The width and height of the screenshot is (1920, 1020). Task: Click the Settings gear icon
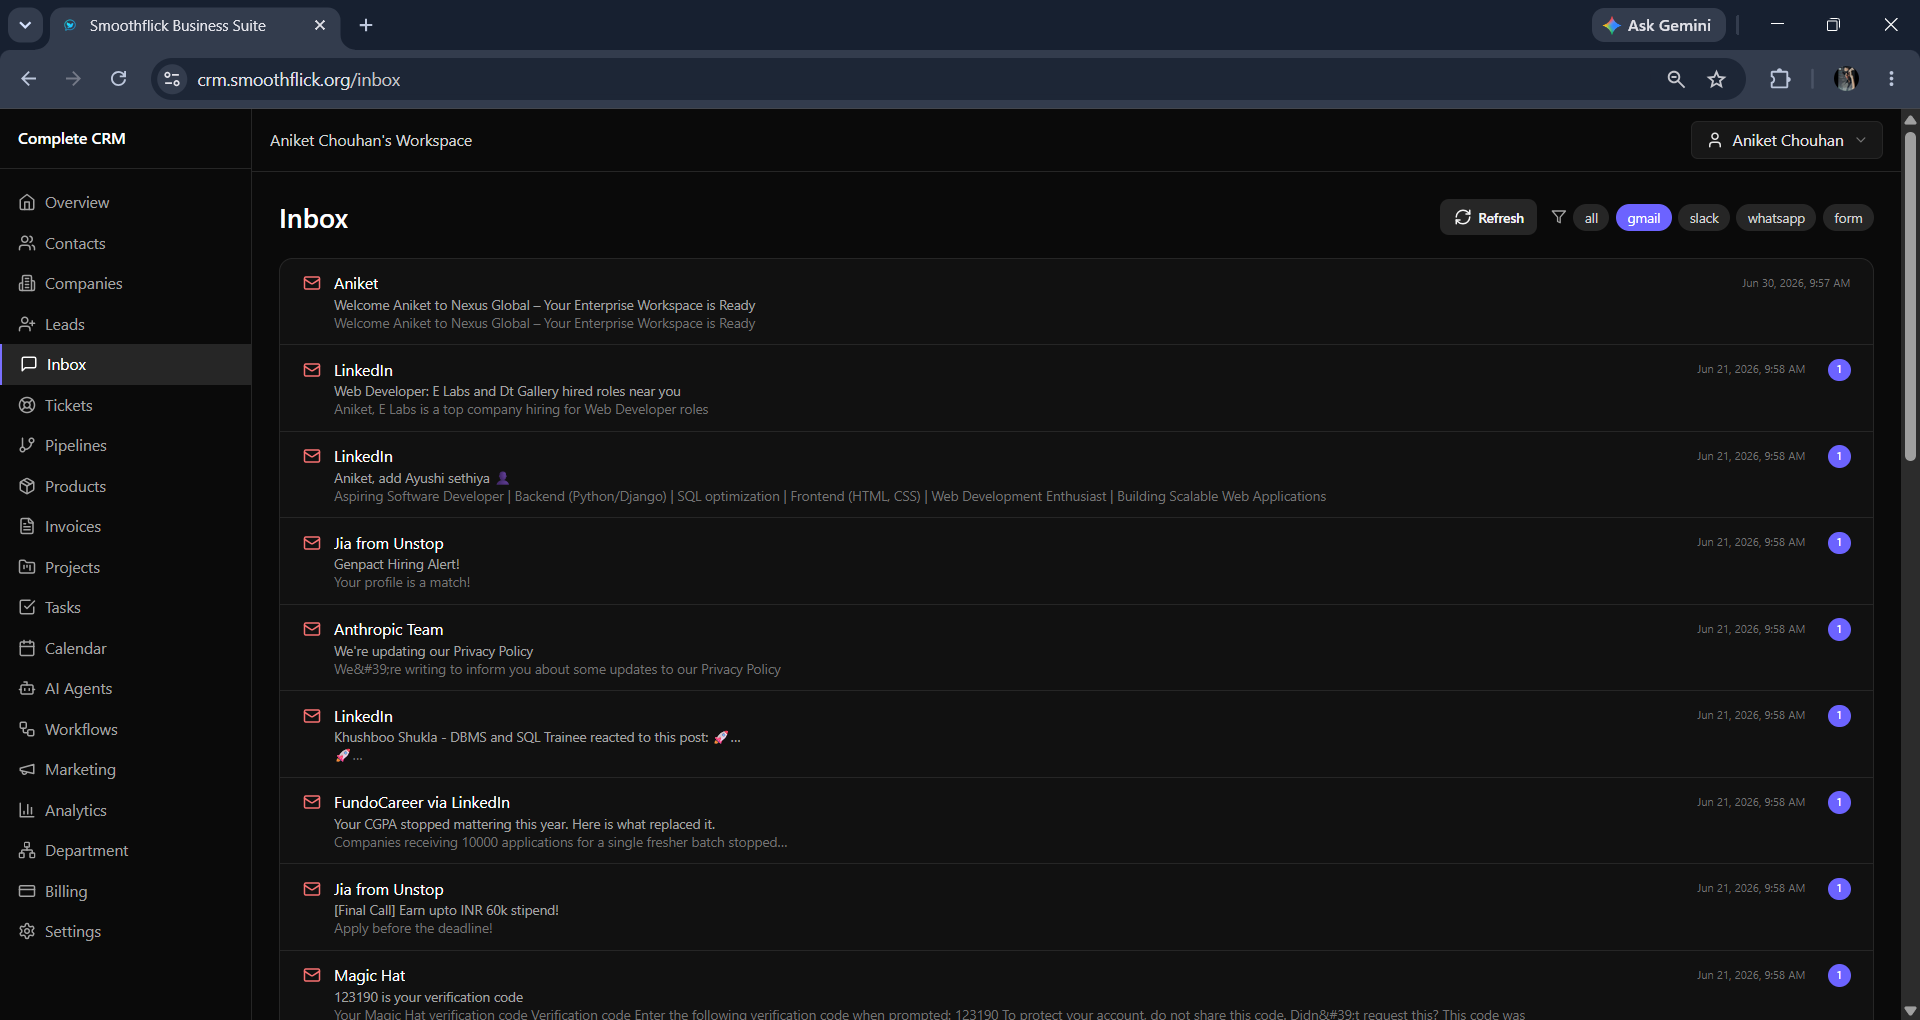27,932
